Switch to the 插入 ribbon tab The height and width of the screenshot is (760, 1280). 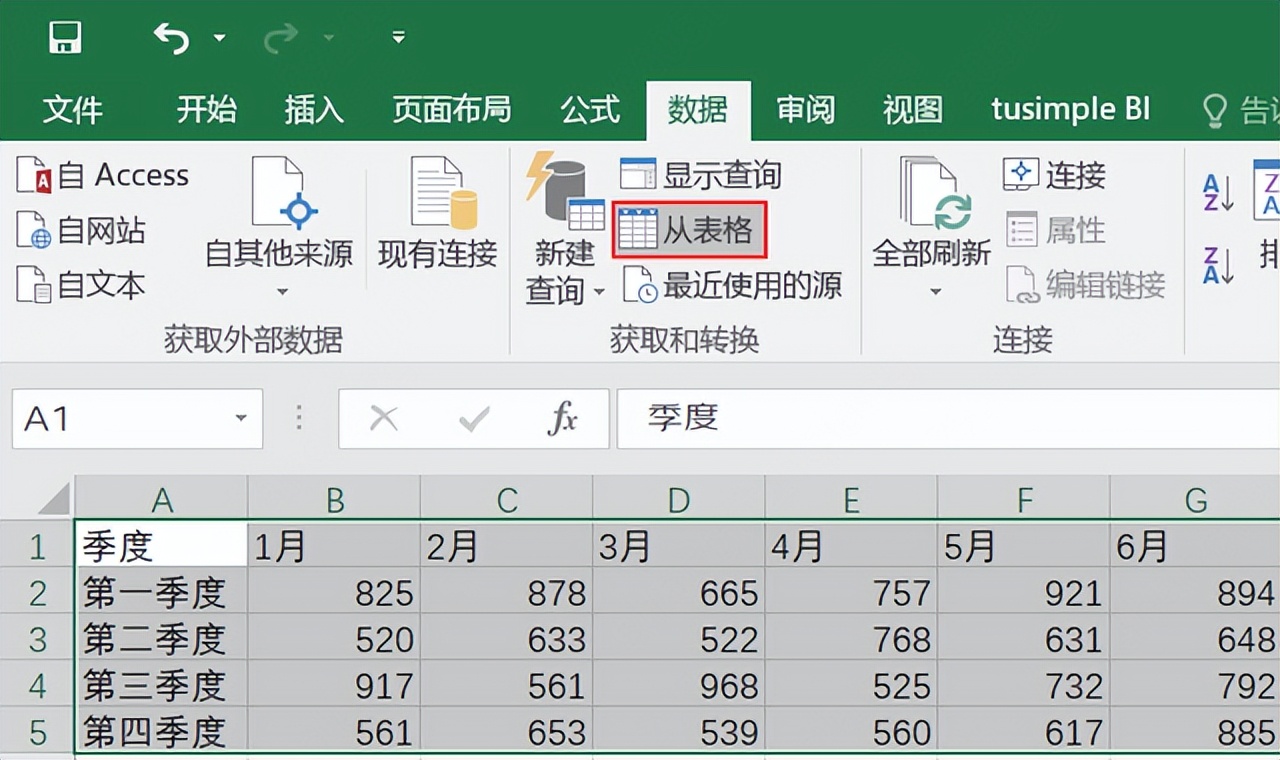coord(314,110)
